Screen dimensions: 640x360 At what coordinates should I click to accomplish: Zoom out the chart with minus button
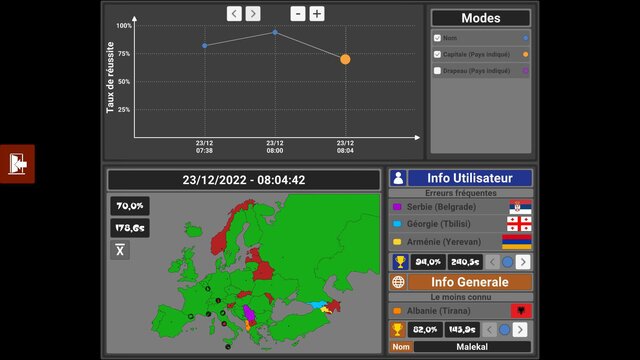298,14
